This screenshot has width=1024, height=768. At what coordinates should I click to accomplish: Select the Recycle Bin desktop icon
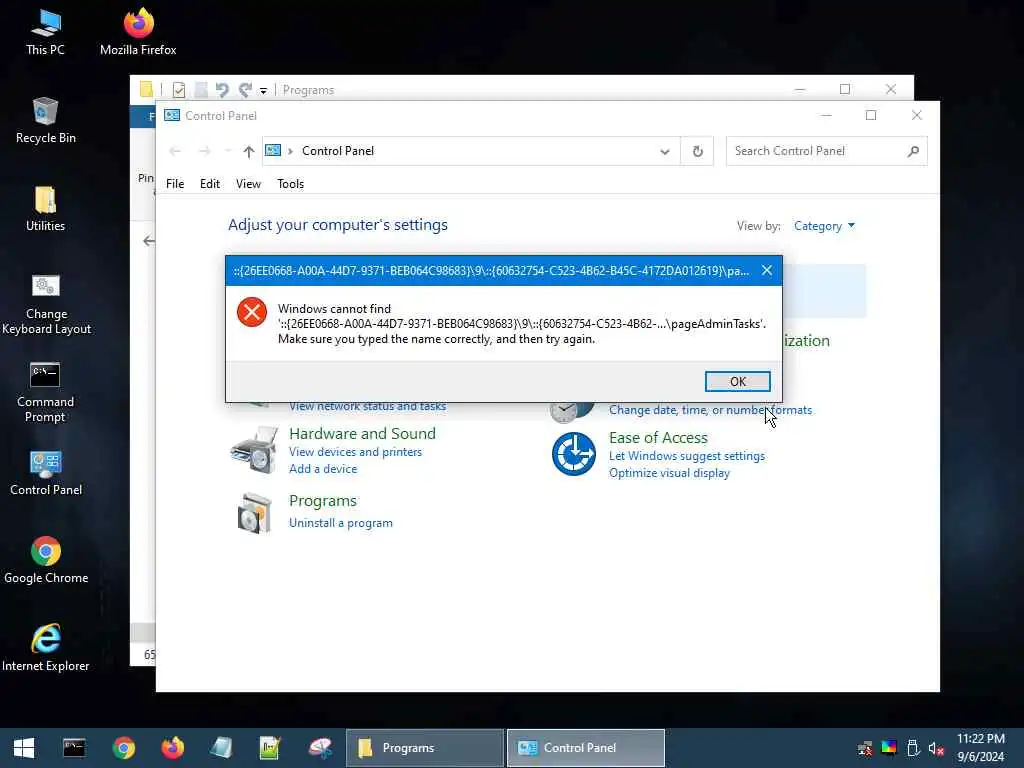46,120
